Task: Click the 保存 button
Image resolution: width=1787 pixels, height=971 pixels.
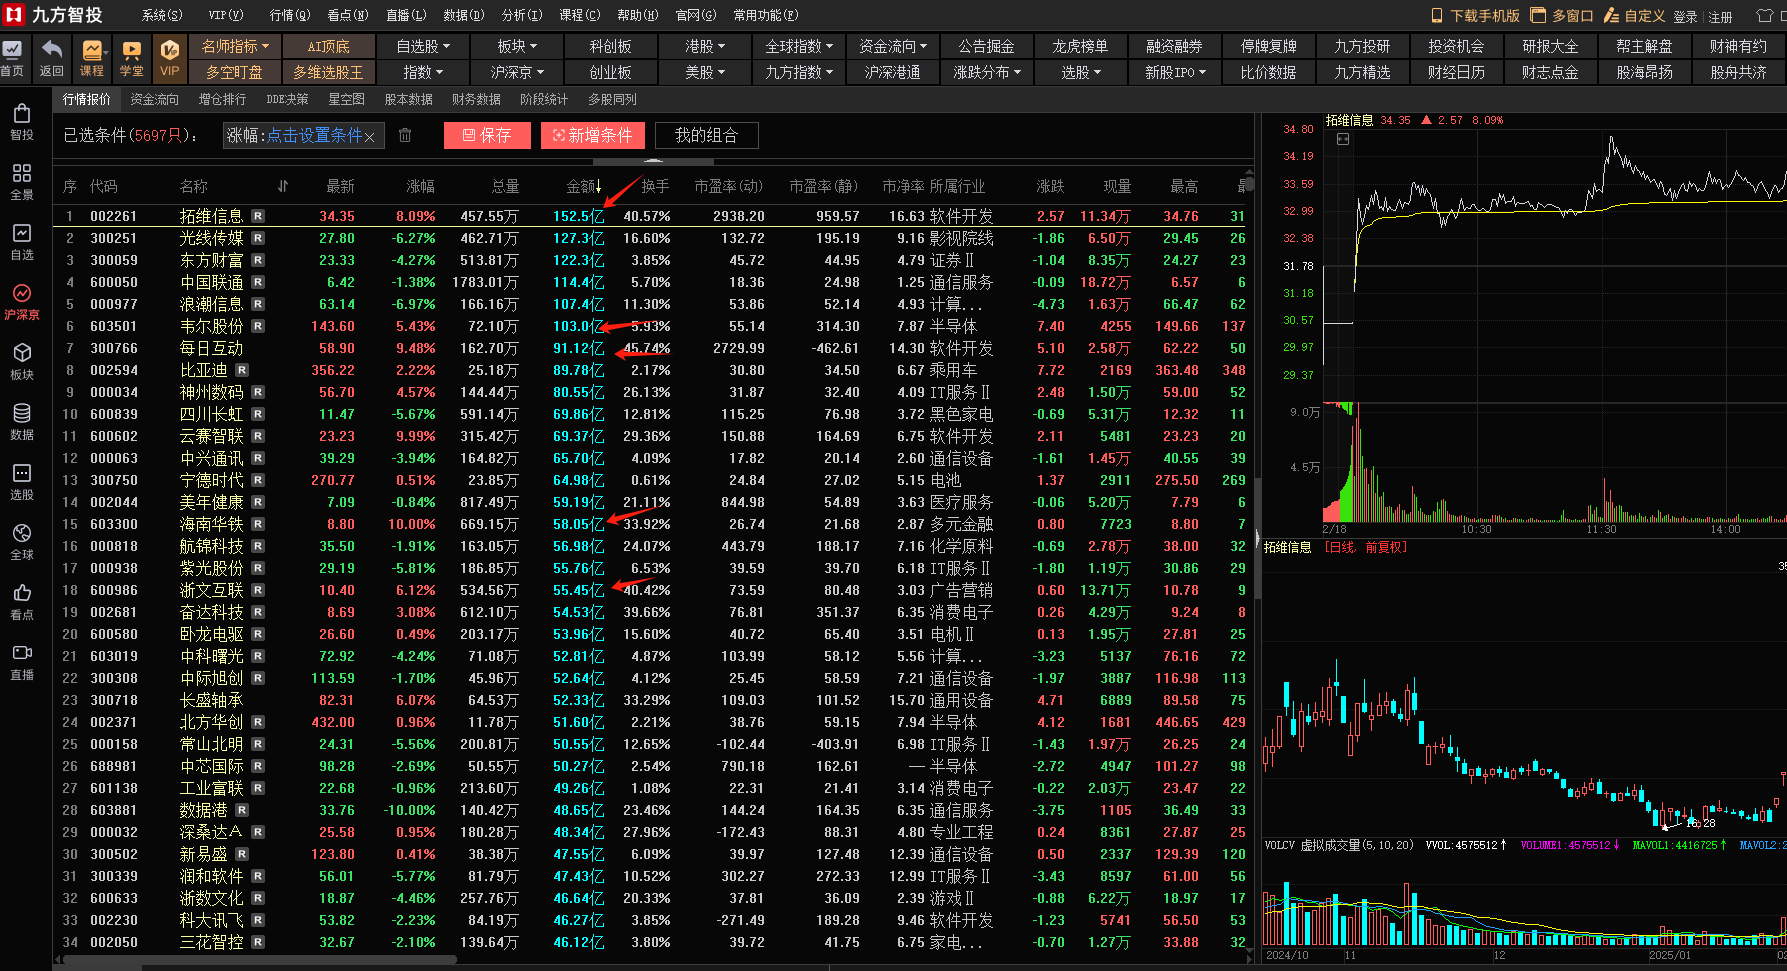Action: (x=487, y=135)
